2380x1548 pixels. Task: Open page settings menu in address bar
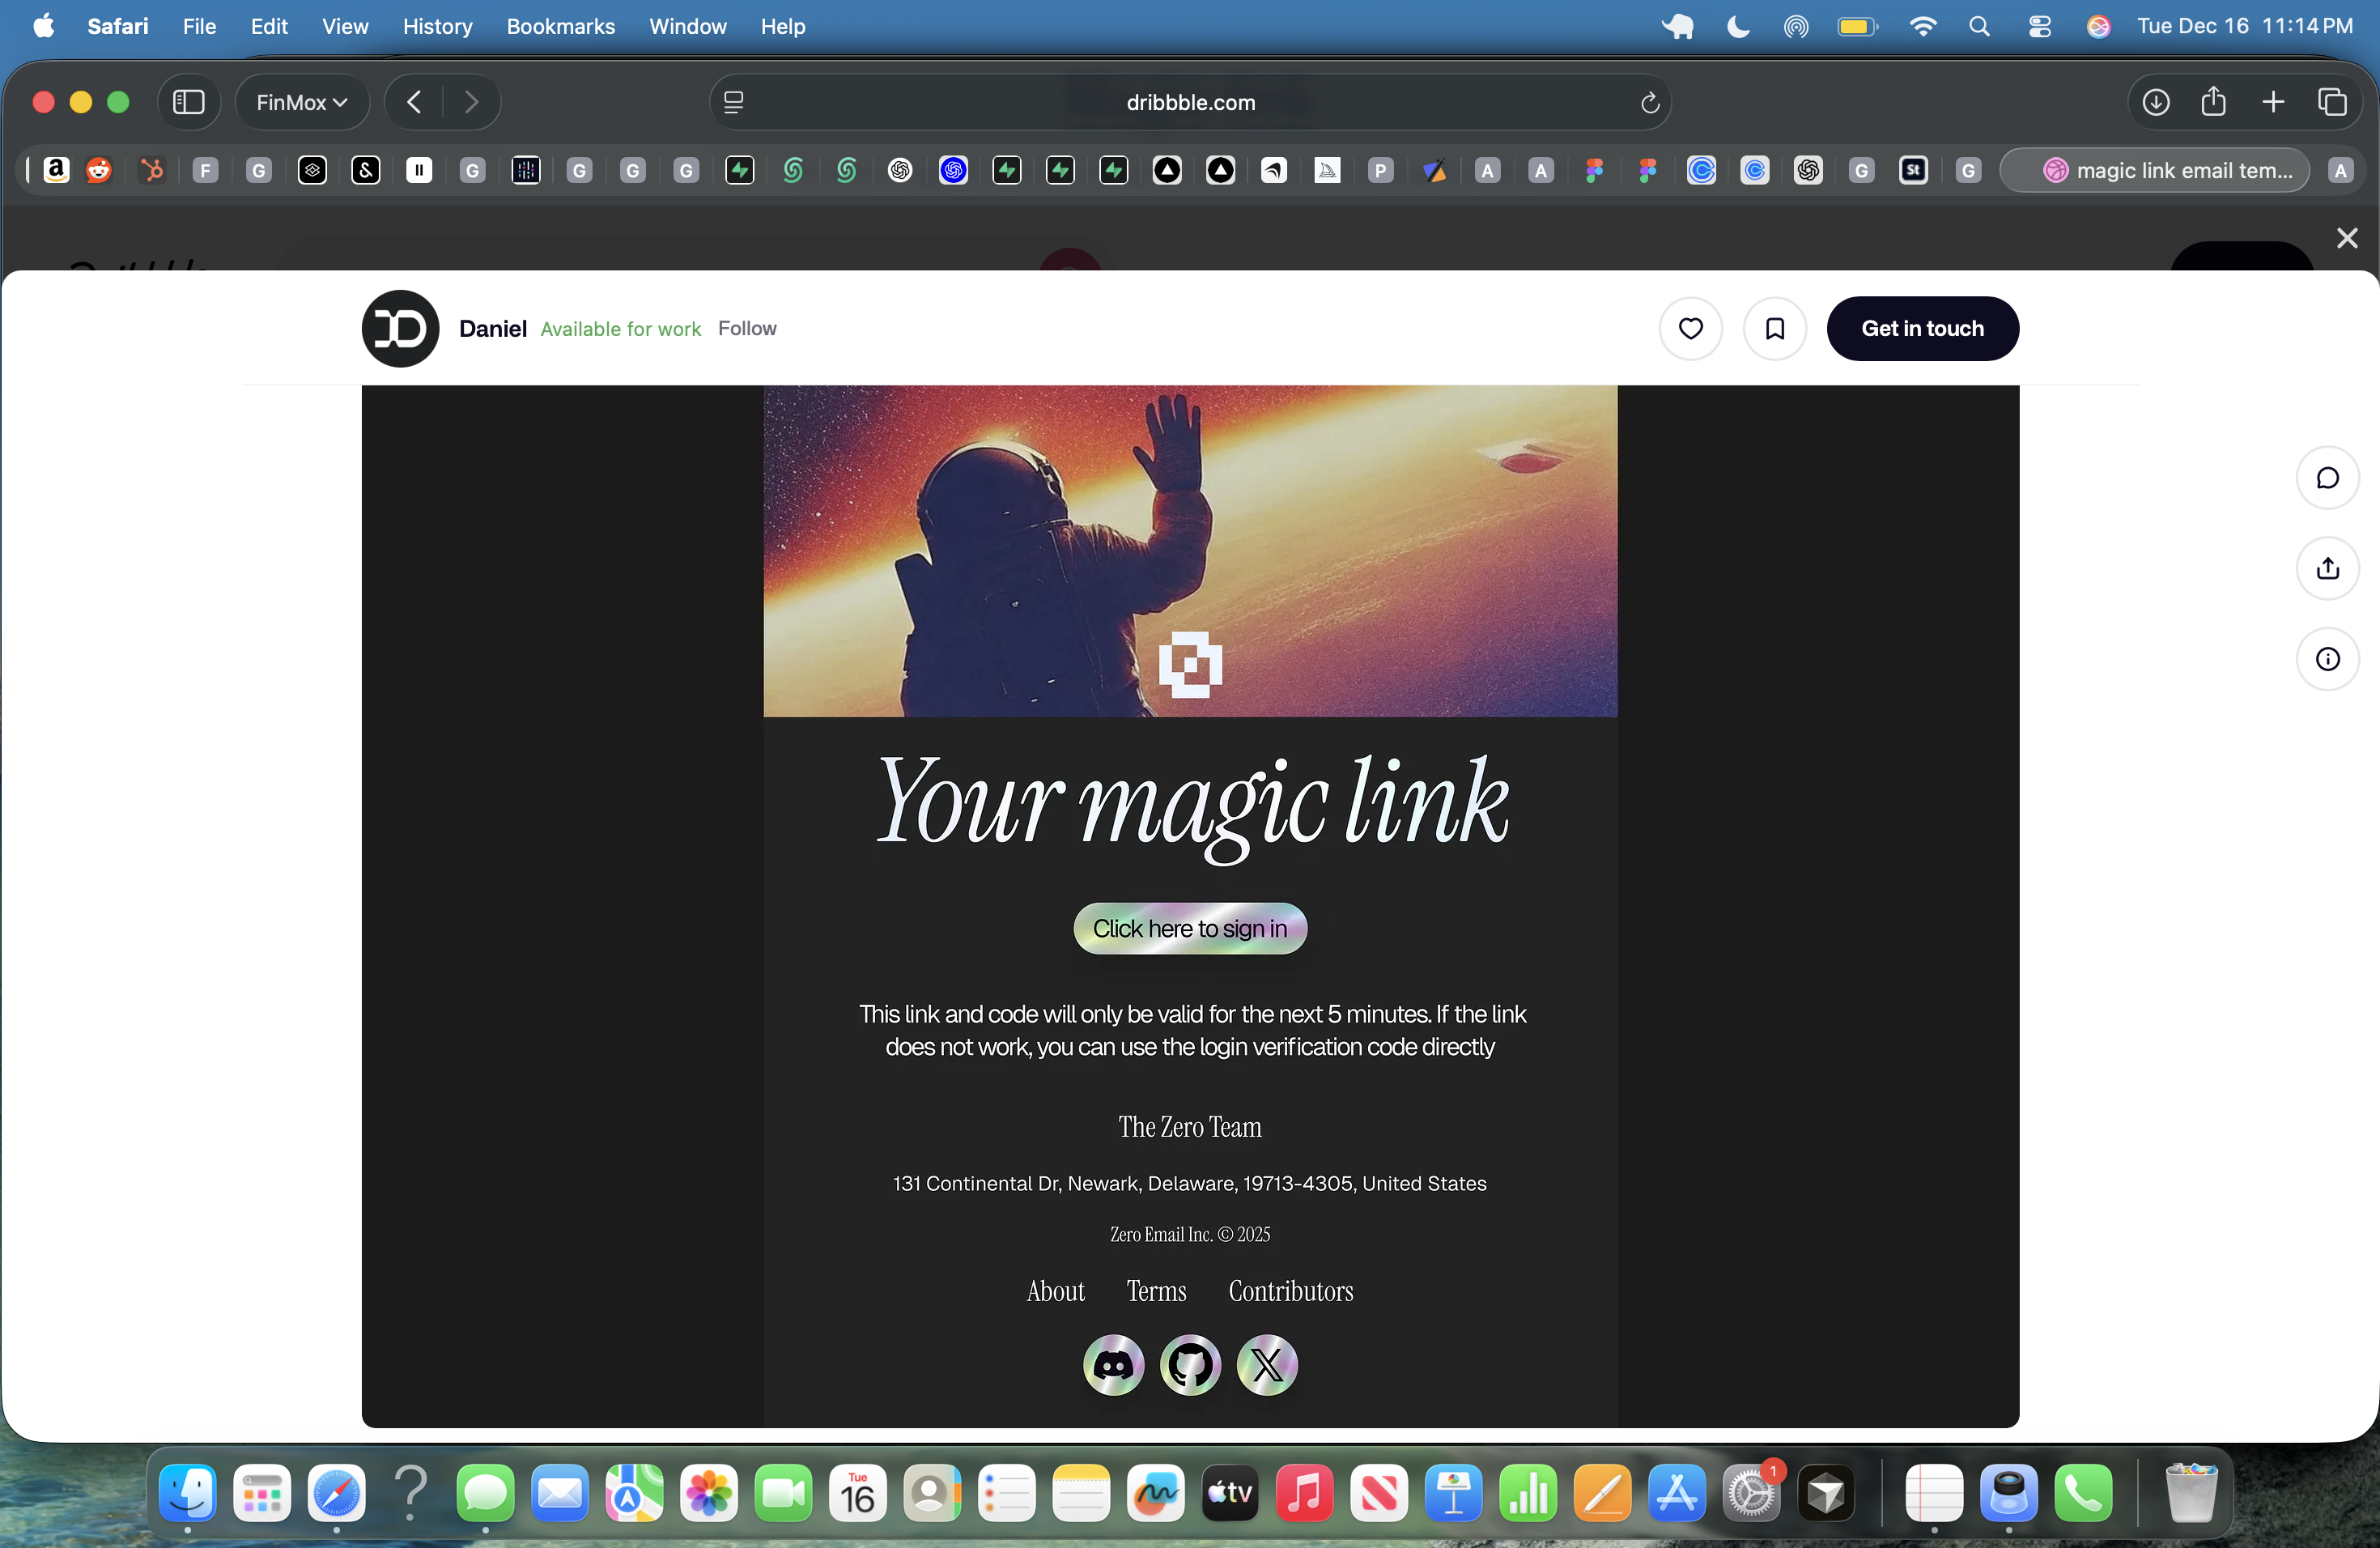coord(733,102)
